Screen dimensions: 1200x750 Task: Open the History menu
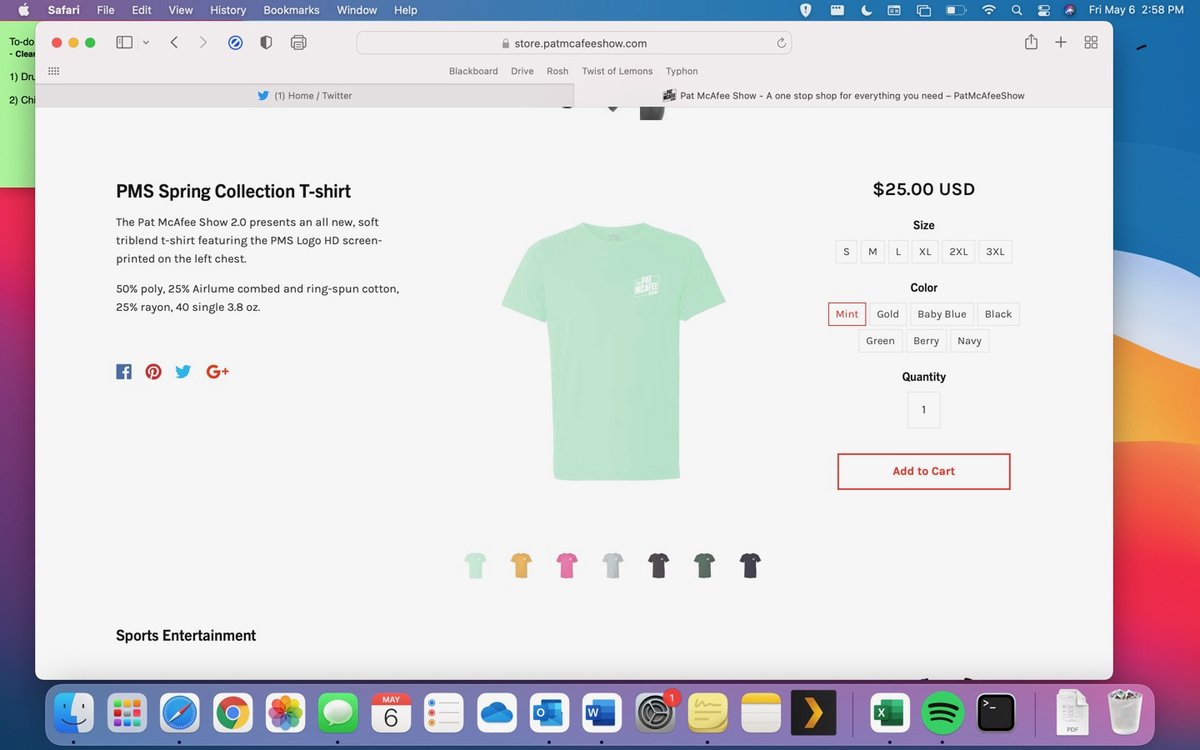point(228,10)
